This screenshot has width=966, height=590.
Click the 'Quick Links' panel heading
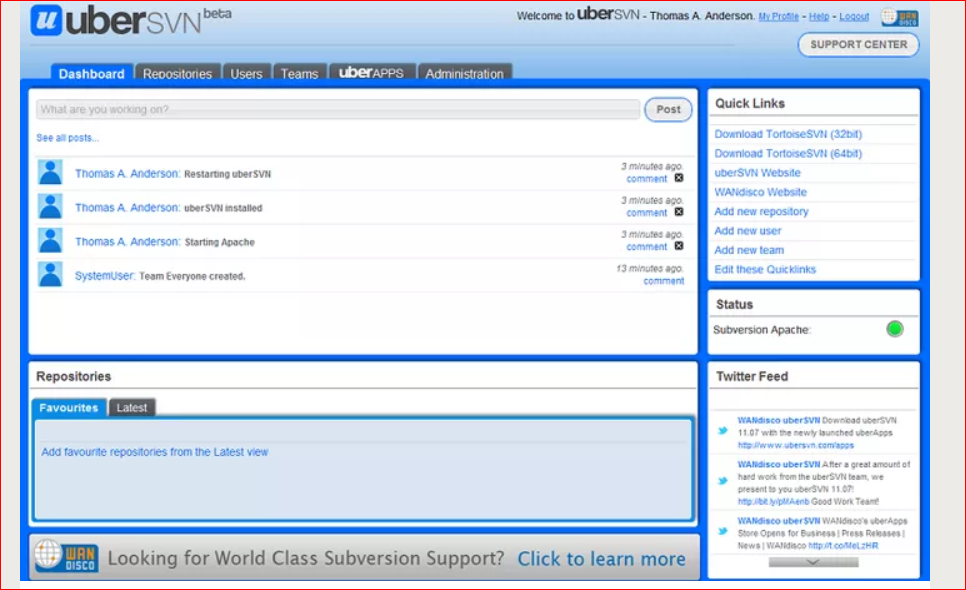click(750, 103)
